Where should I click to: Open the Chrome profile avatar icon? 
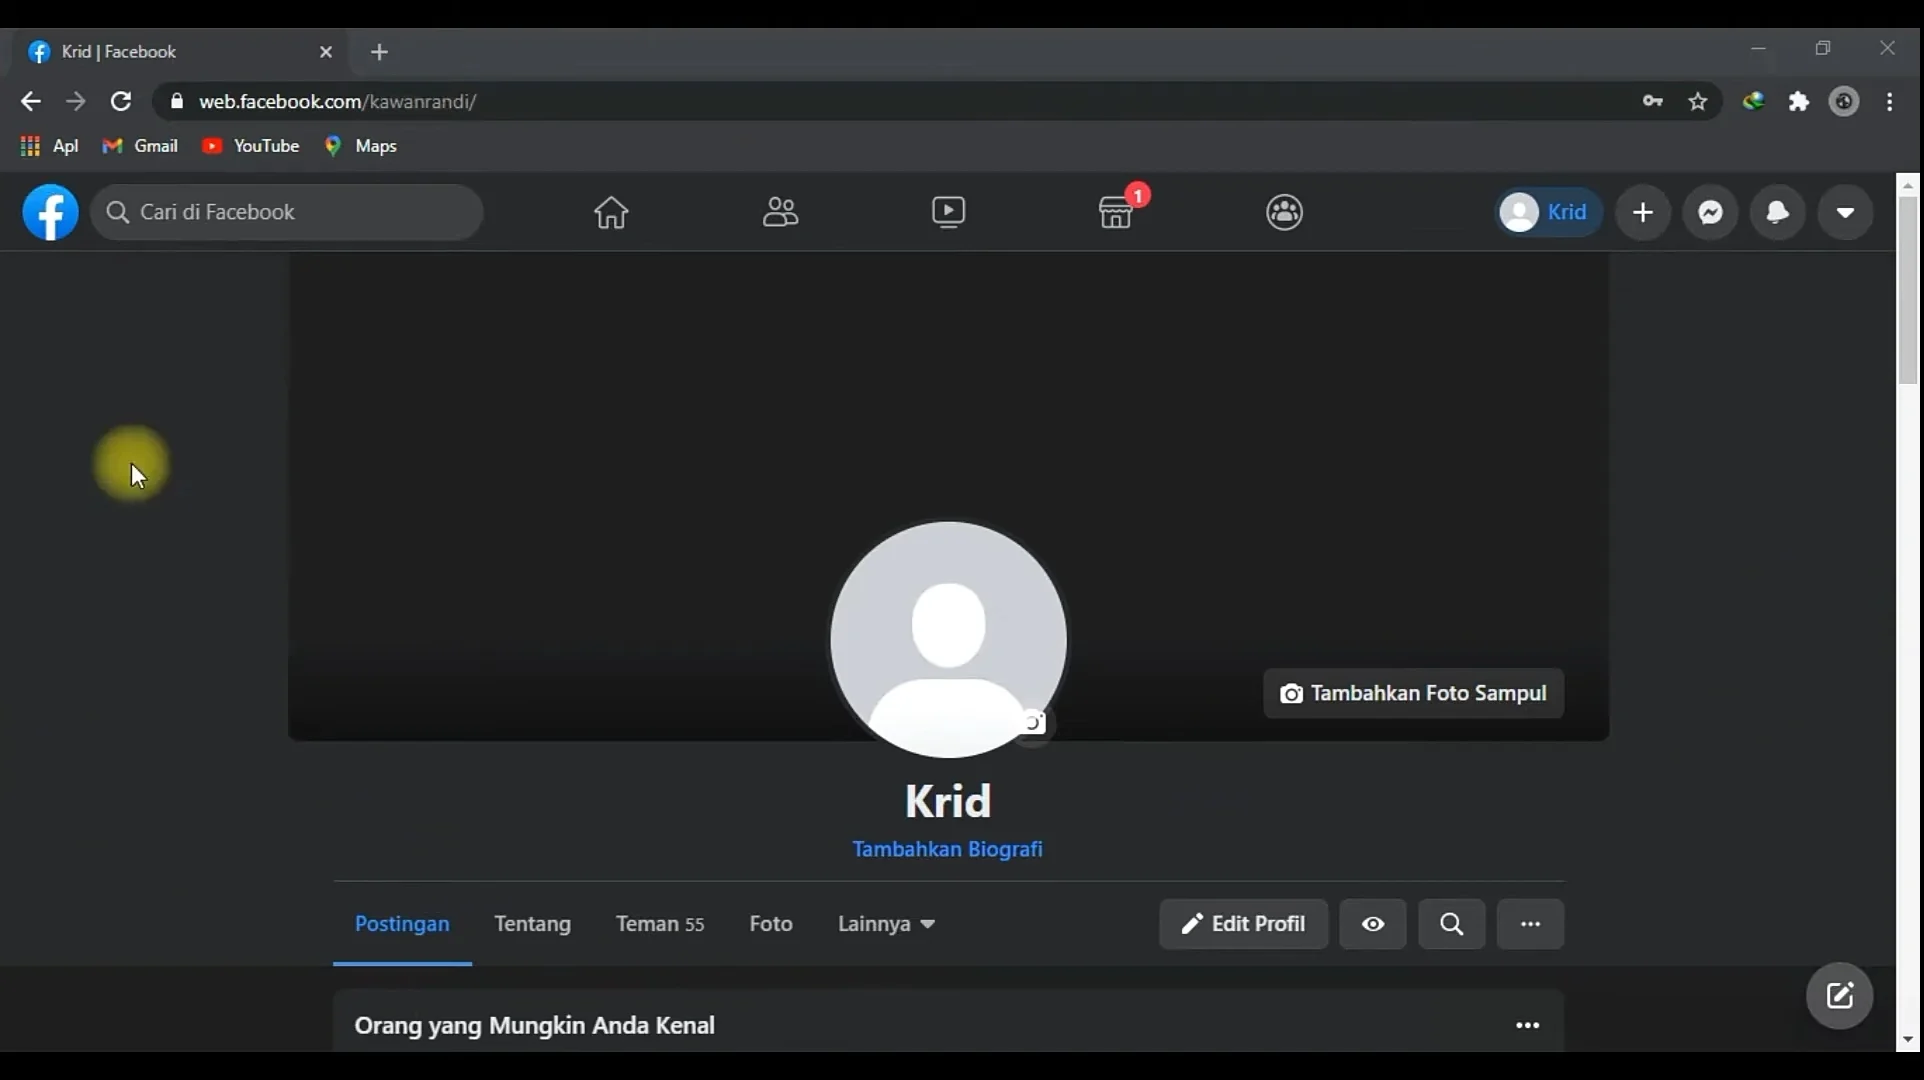(1845, 101)
